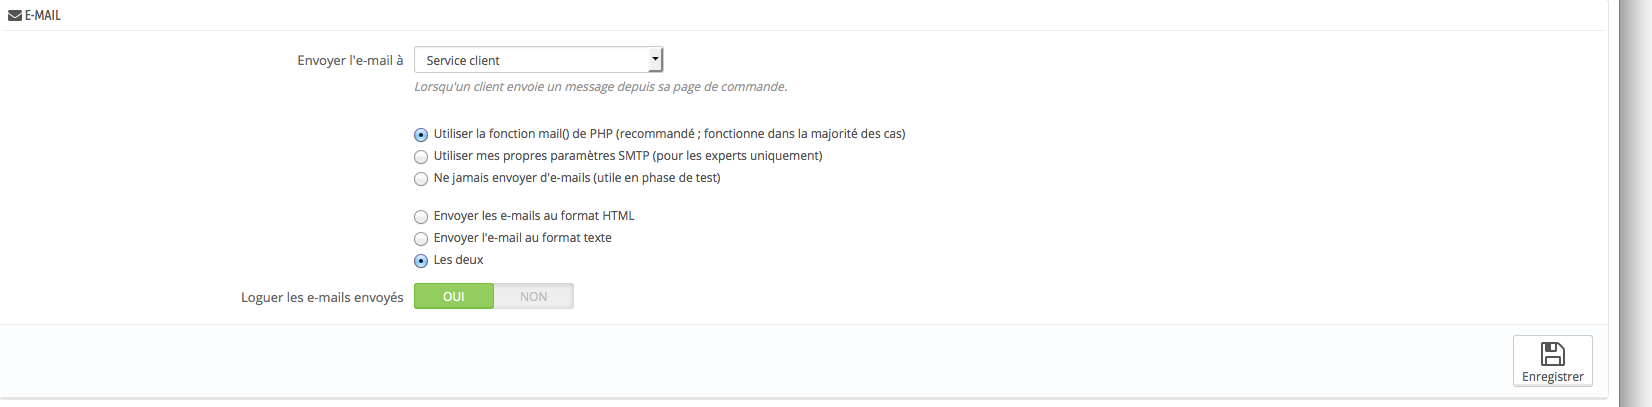
Task: Select the never send e-mails radio button
Action: [421, 179]
